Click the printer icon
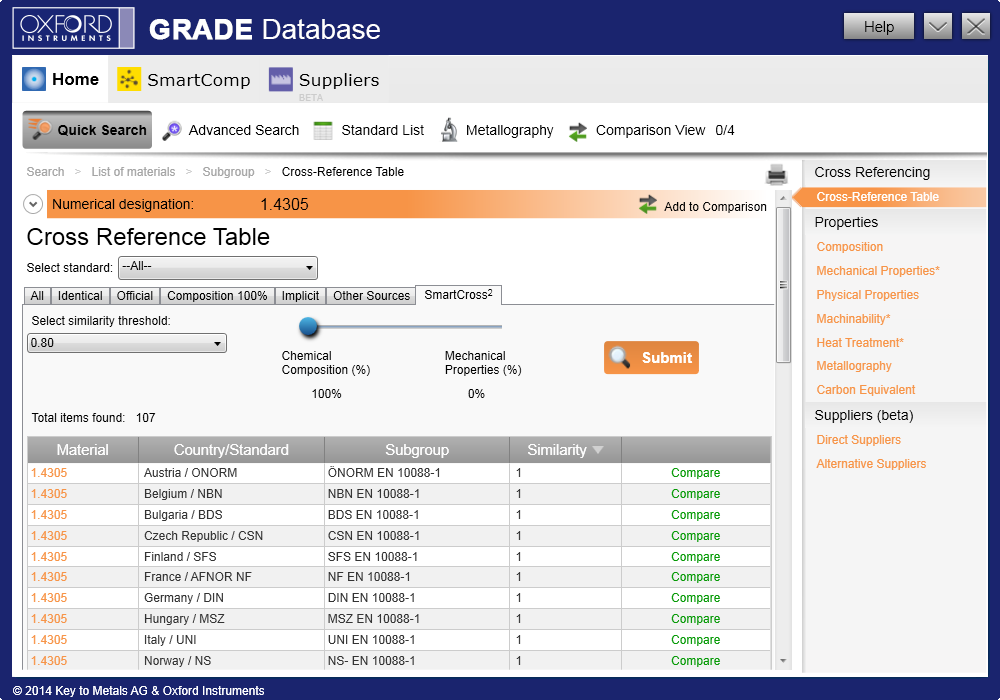This screenshot has height=700, width=1000. (x=776, y=174)
